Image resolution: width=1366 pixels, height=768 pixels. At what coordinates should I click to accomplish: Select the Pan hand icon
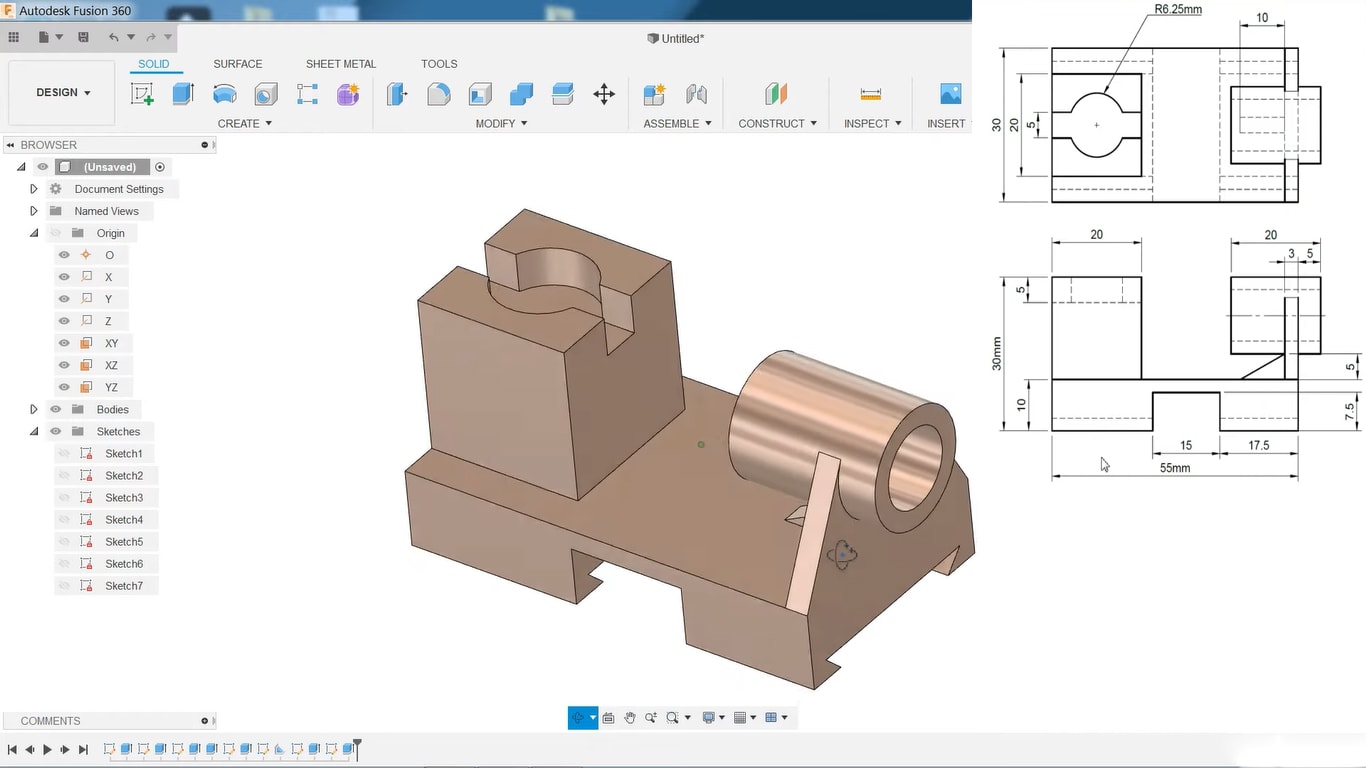(x=630, y=717)
